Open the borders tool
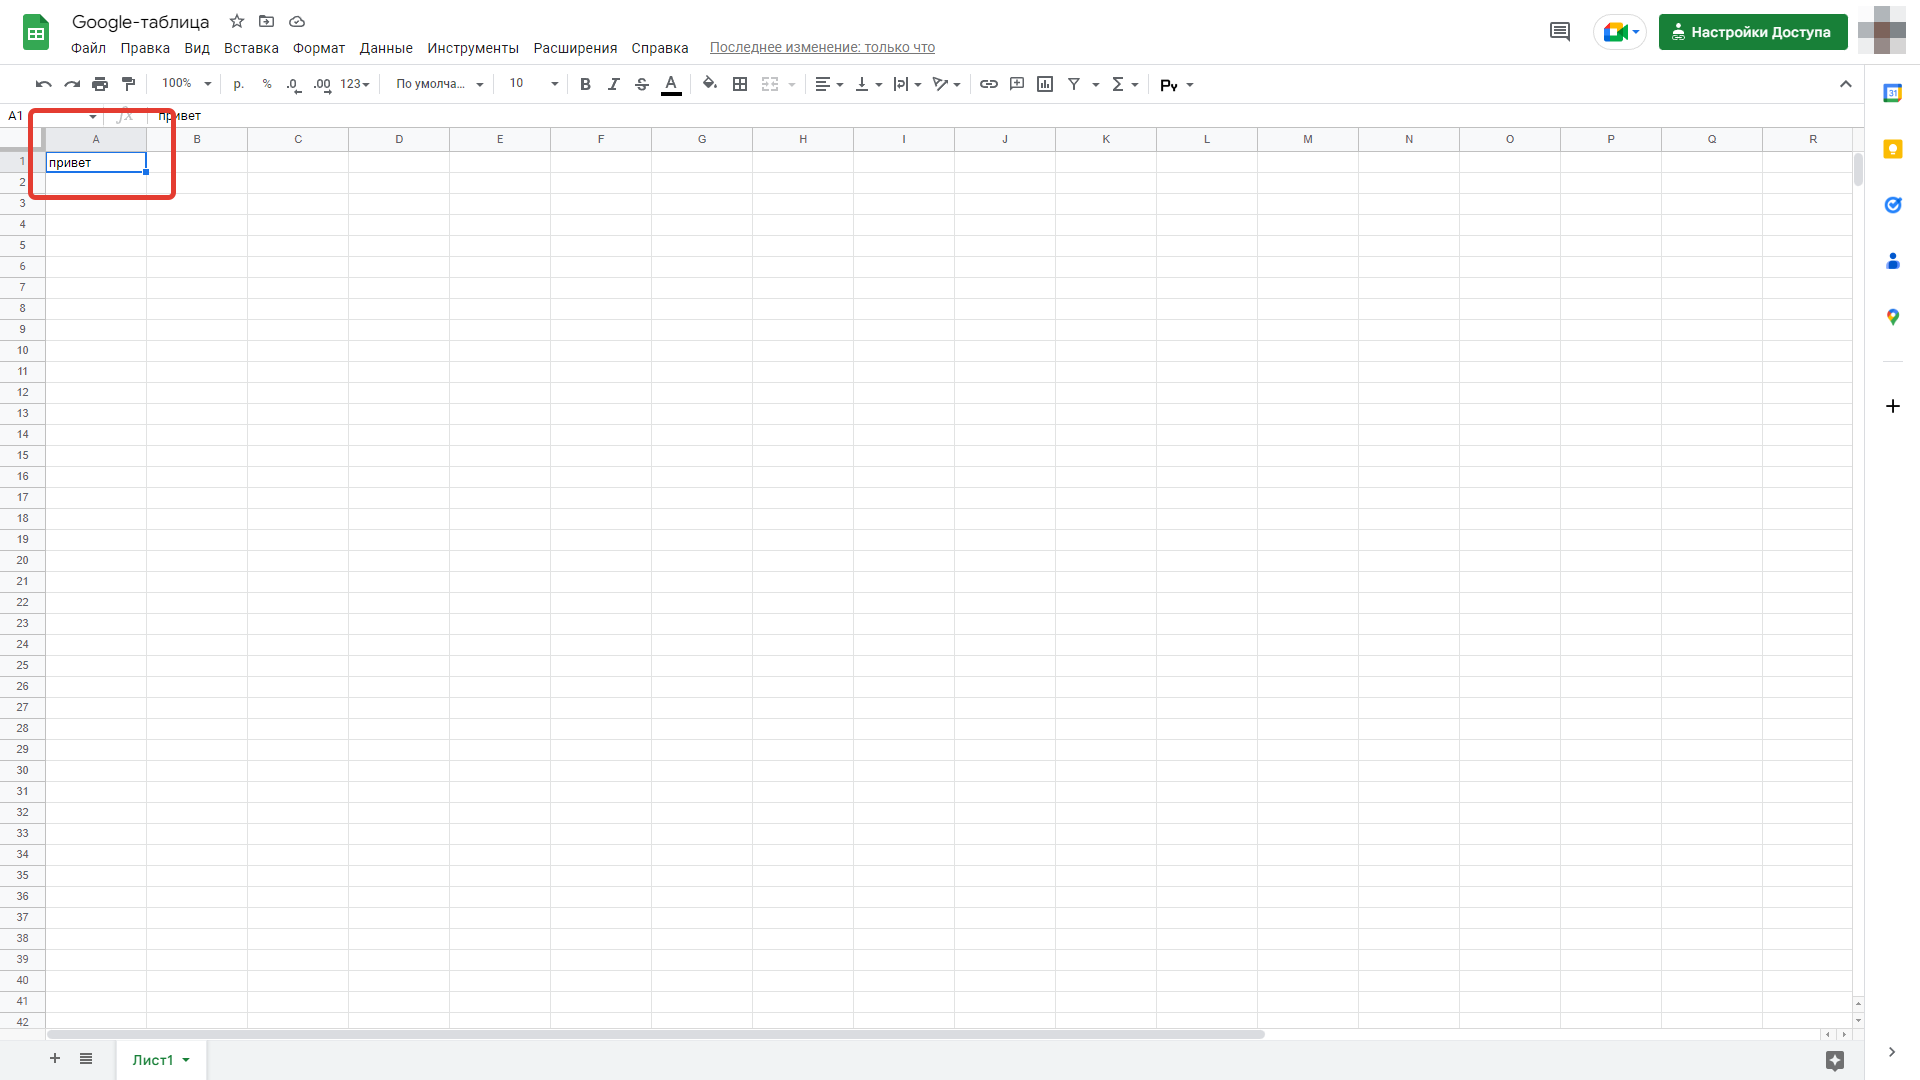 [740, 84]
